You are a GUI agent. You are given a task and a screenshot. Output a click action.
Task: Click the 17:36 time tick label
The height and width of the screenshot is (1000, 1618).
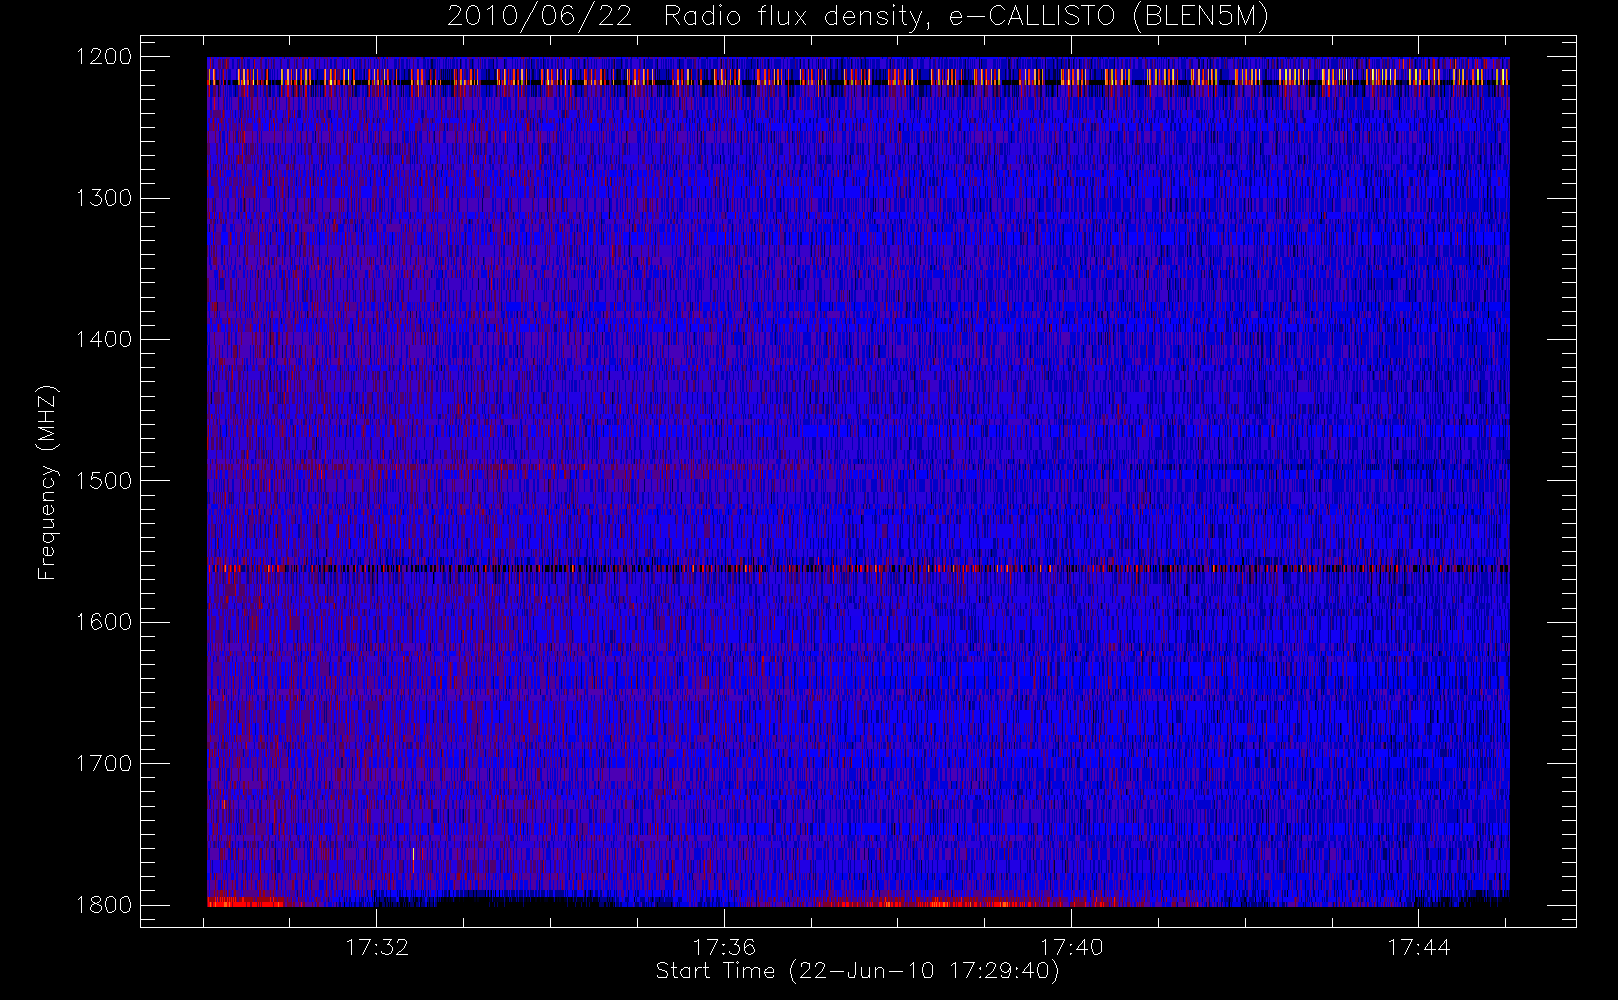pos(724,947)
